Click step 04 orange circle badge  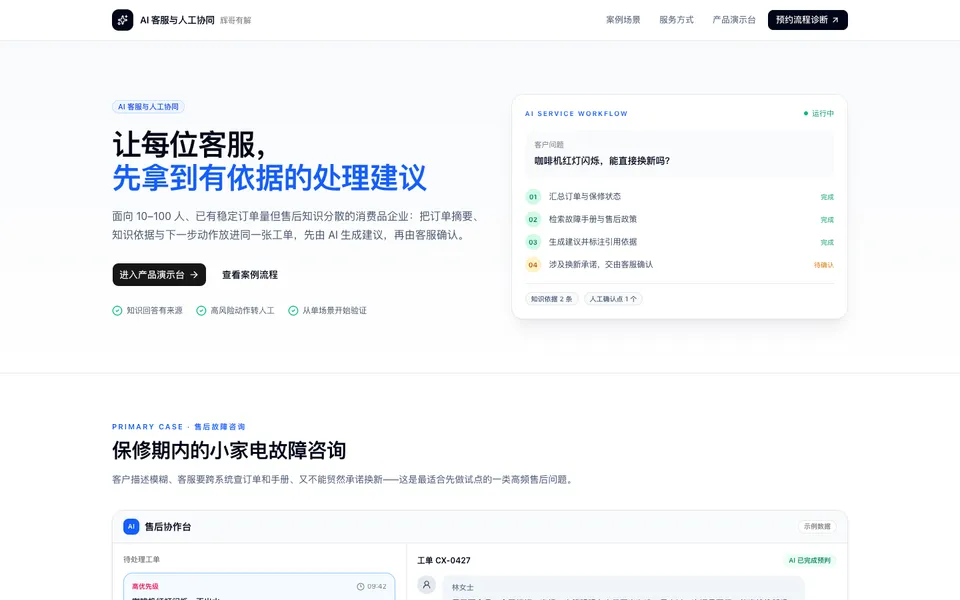pyautogui.click(x=533, y=264)
